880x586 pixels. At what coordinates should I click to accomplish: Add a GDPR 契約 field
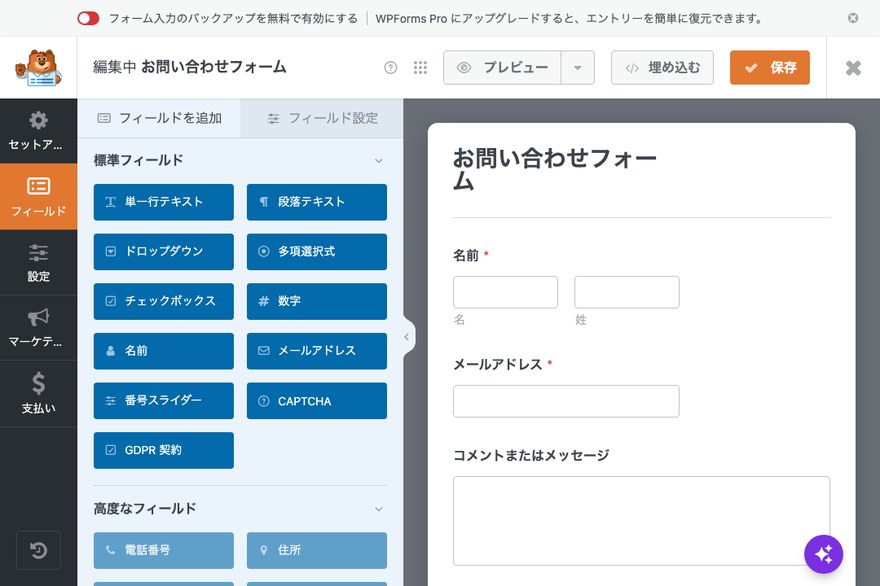point(163,450)
